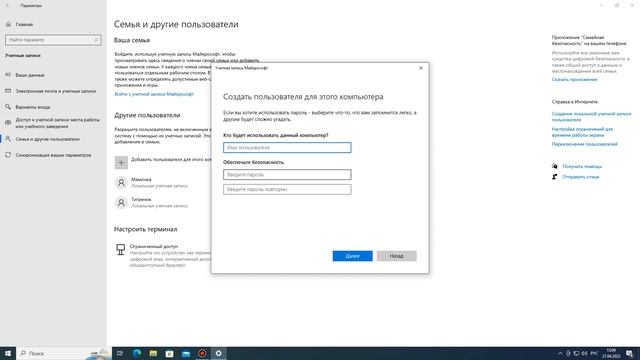The height and width of the screenshot is (360, 640).
Task: Open Task View on taskbar
Action: 120,353
